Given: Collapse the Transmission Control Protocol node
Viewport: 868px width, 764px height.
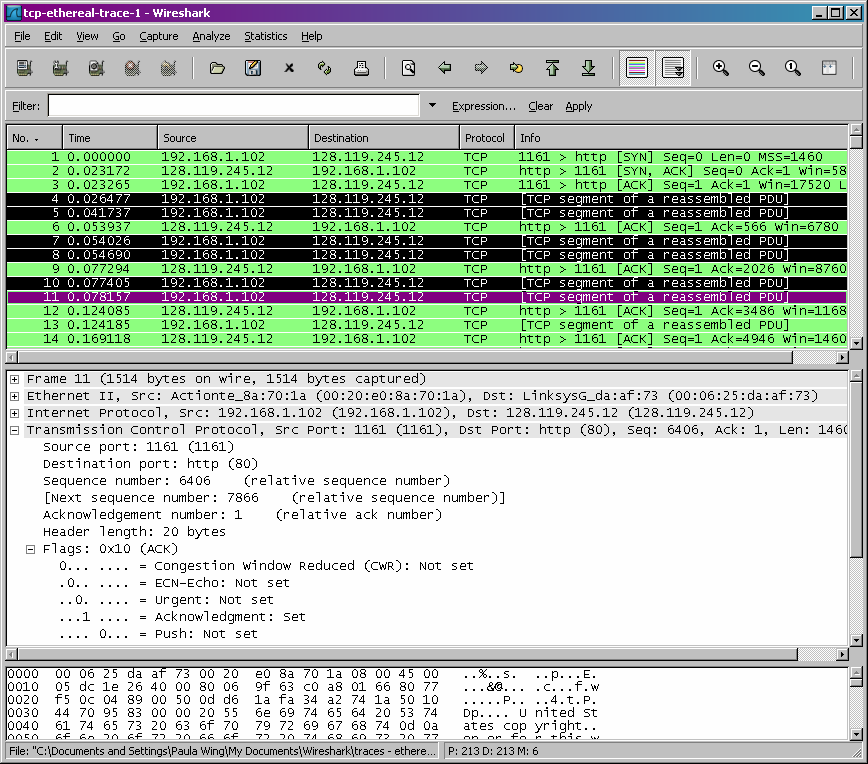Looking at the screenshot, I should coord(15,430).
